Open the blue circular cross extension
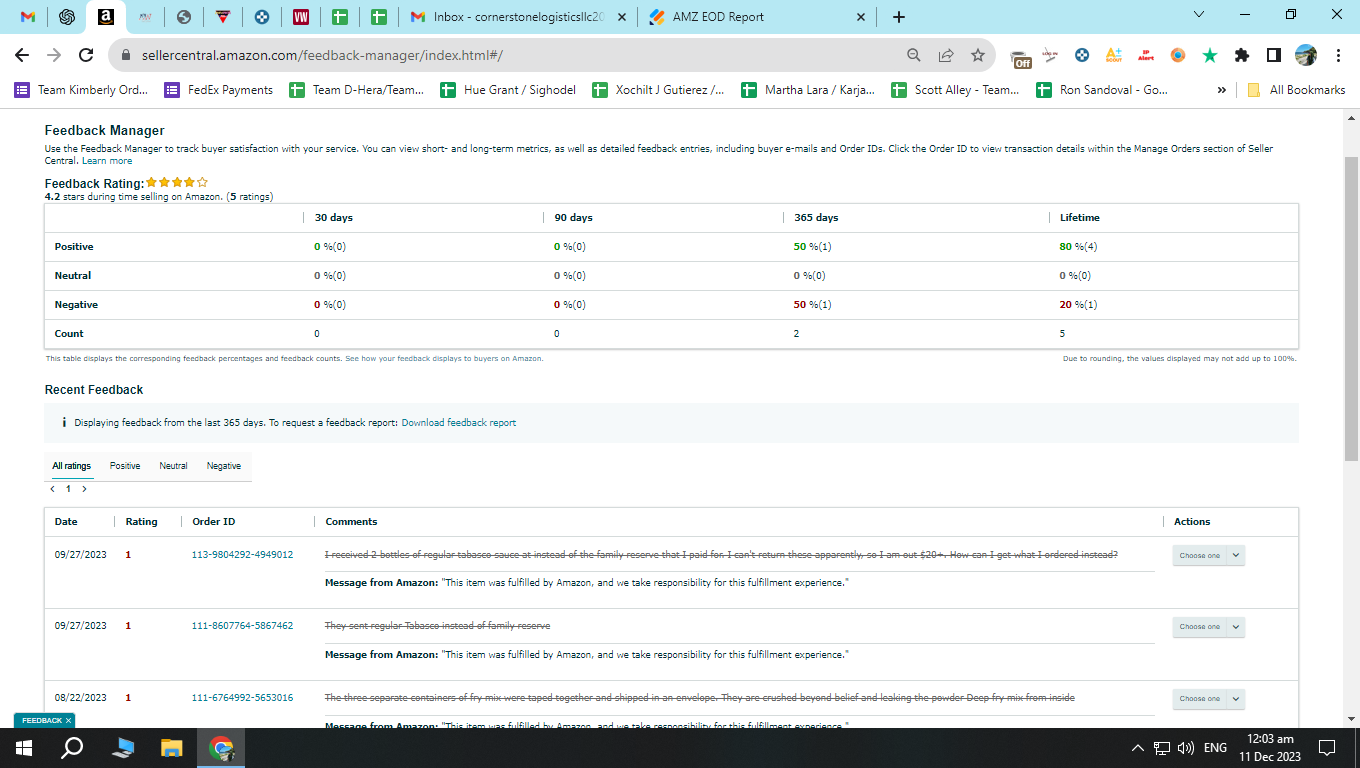Screen dimensions: 1360x768 coord(1082,55)
